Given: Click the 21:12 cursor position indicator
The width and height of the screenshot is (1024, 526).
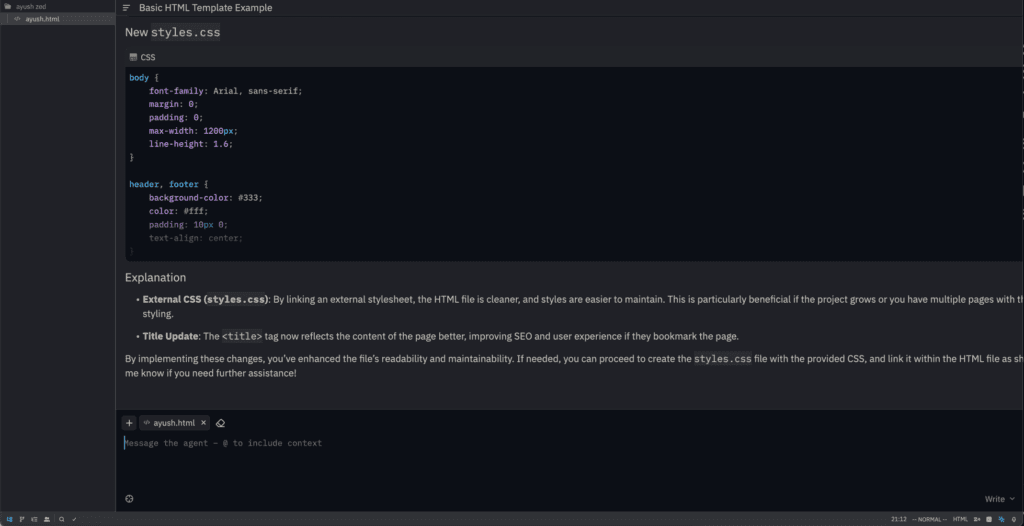Looking at the screenshot, I should point(898,519).
